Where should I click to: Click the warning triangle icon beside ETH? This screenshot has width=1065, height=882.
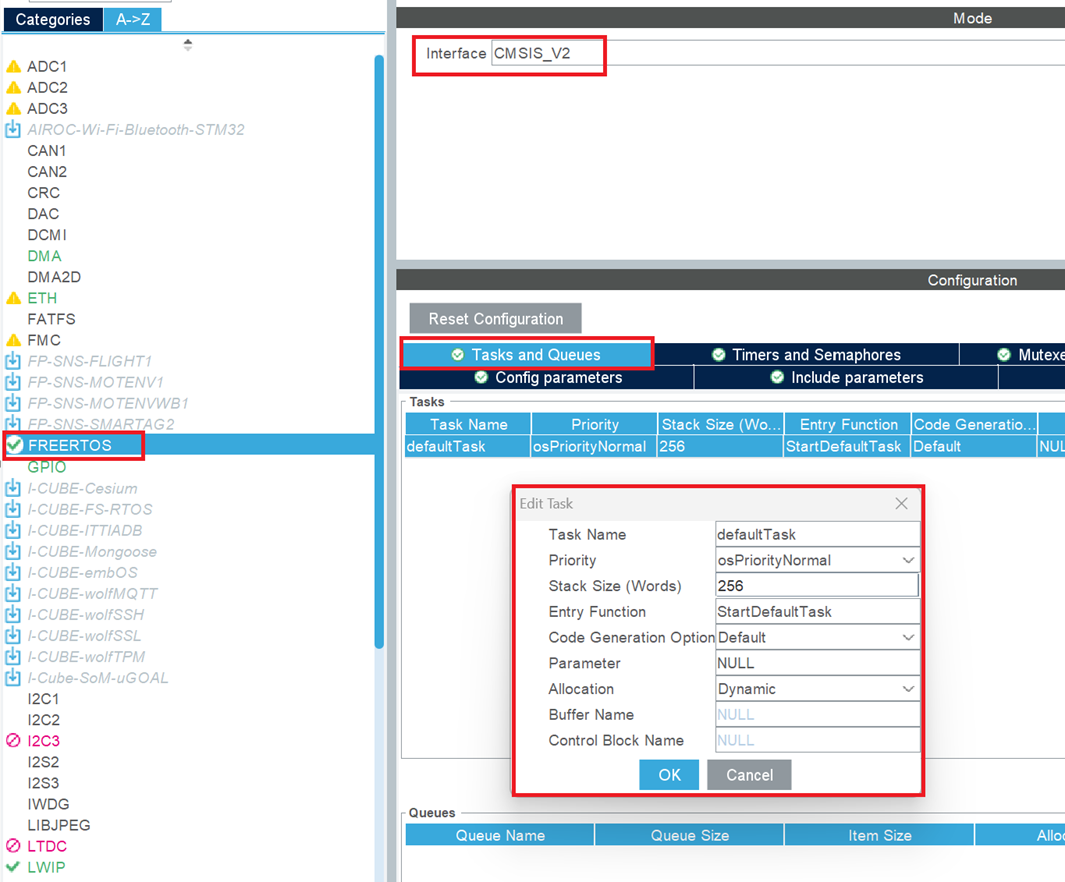[x=16, y=297]
